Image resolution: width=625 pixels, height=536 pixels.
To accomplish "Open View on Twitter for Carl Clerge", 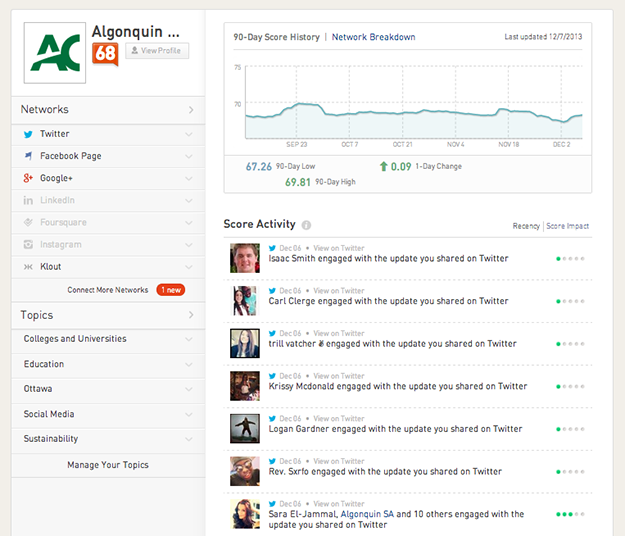I will [x=338, y=291].
